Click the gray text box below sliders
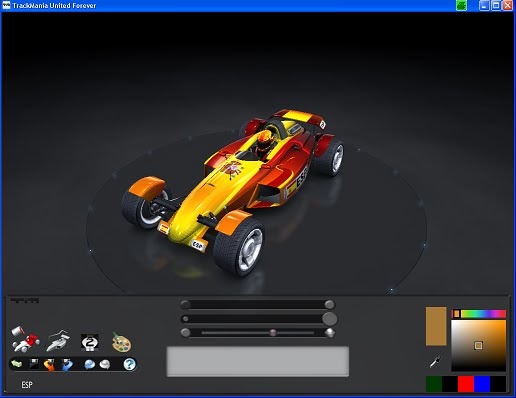Viewport: 516px width, 398px height. (x=258, y=362)
